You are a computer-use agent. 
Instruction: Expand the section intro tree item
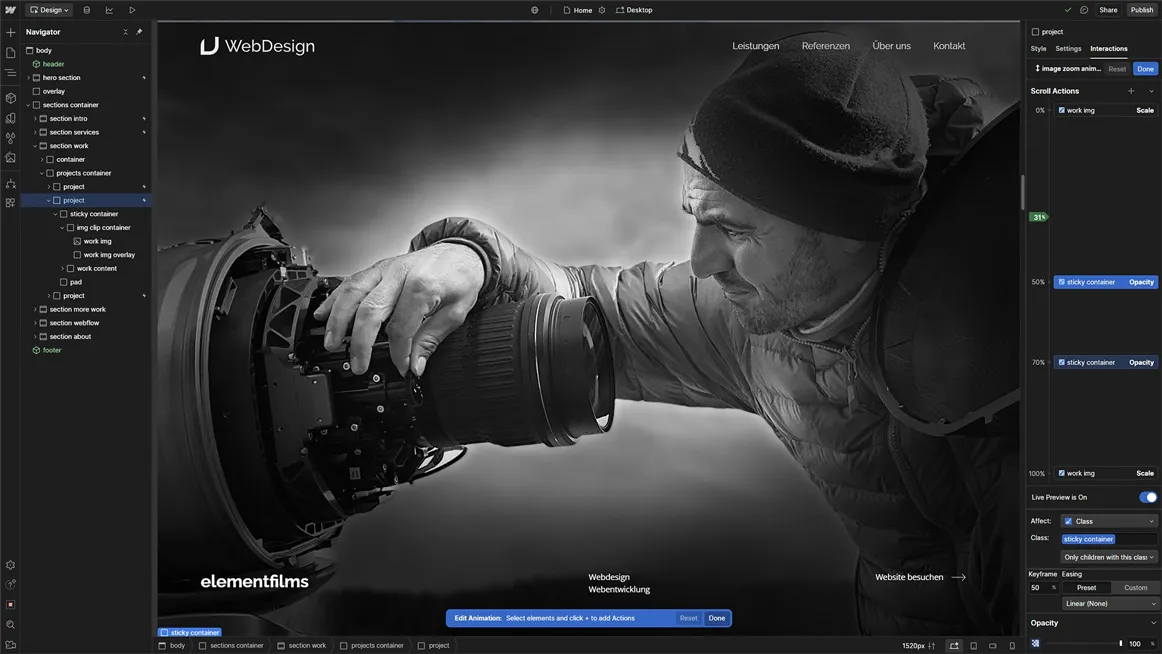35,119
